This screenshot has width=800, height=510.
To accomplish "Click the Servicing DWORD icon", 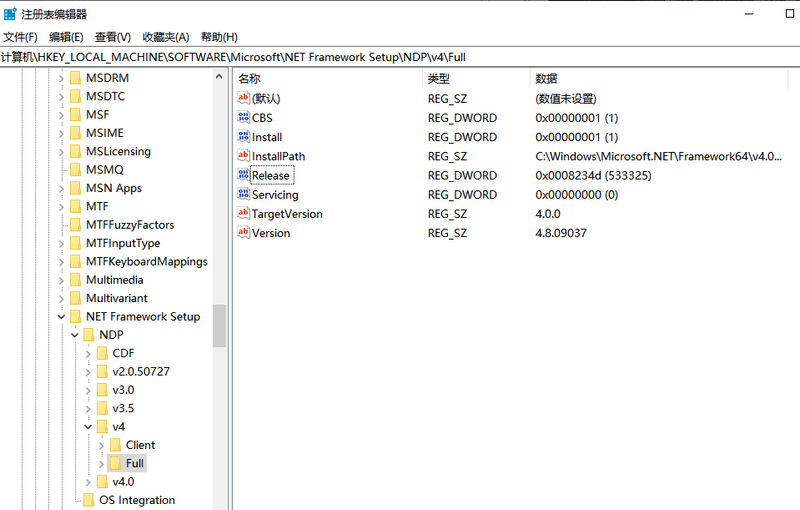I will coord(243,195).
